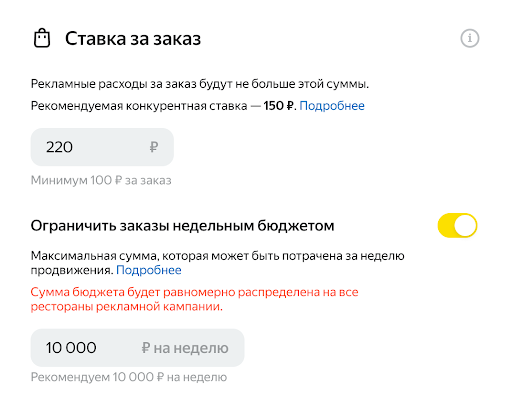Click the 'Ставка за заказ' heading

click(x=133, y=39)
